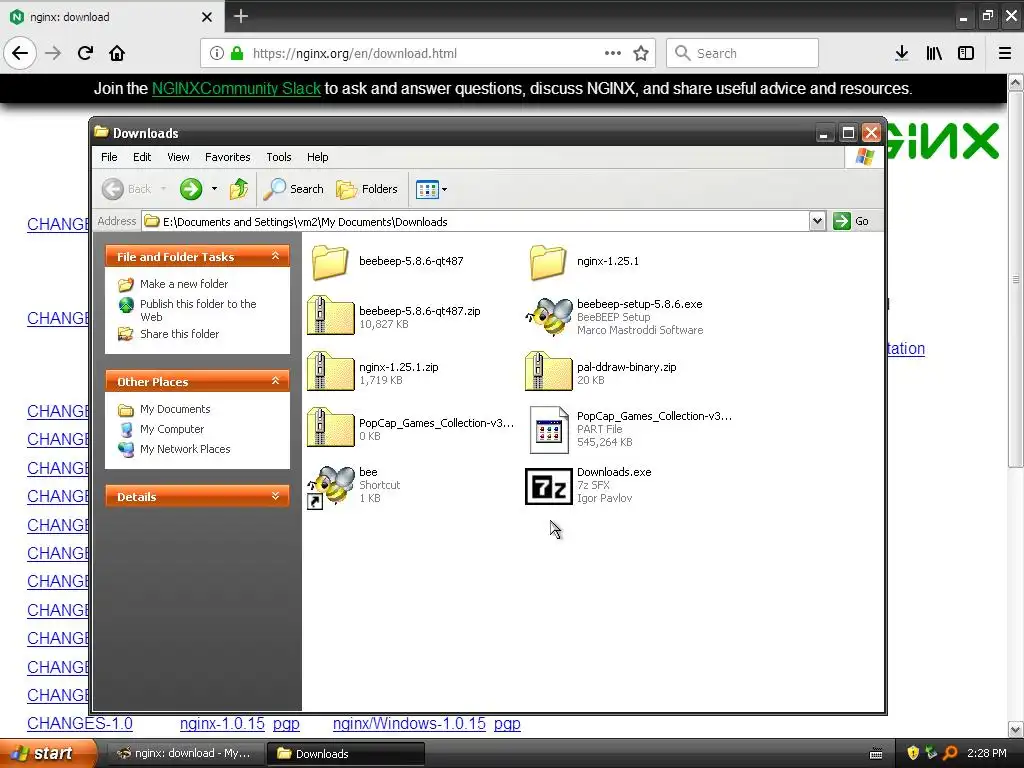Open the NGINXCommunity Slack link
The image size is (1024, 768).
click(x=236, y=88)
